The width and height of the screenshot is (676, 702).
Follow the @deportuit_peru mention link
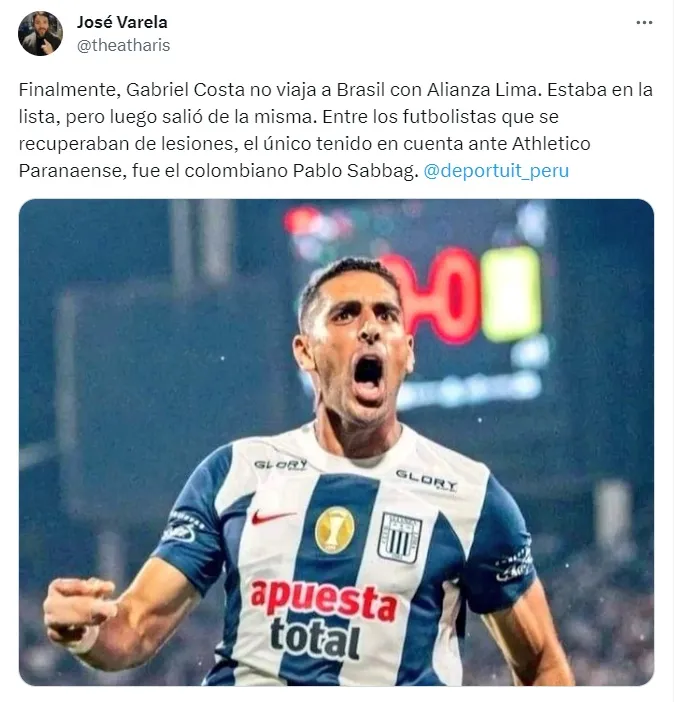click(x=496, y=171)
